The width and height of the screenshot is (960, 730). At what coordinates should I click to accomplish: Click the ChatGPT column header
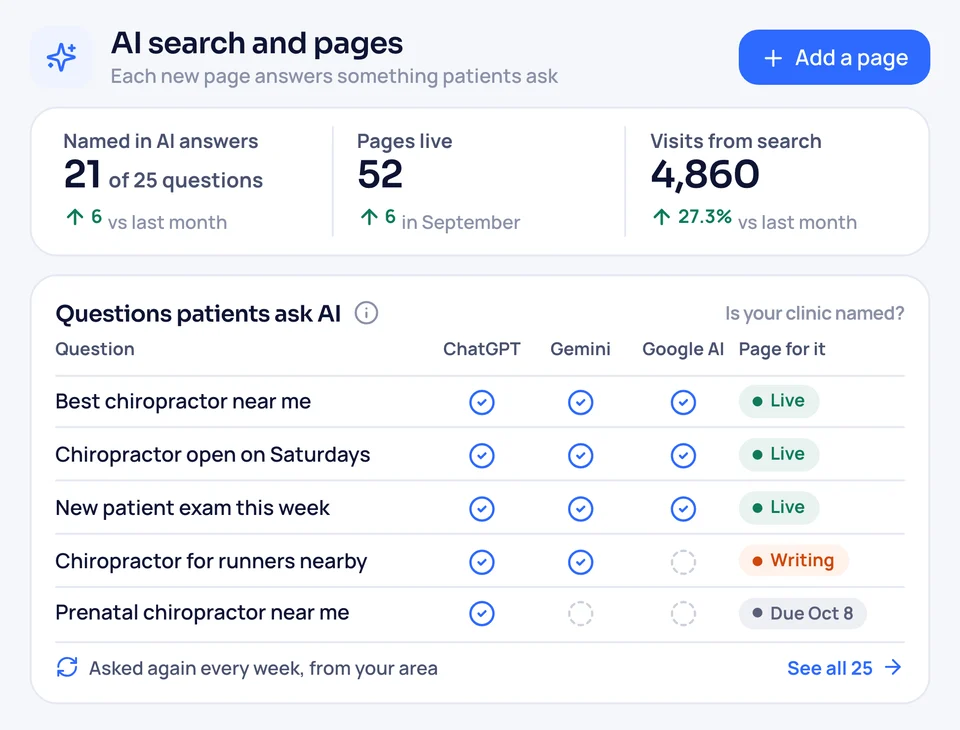(x=482, y=349)
